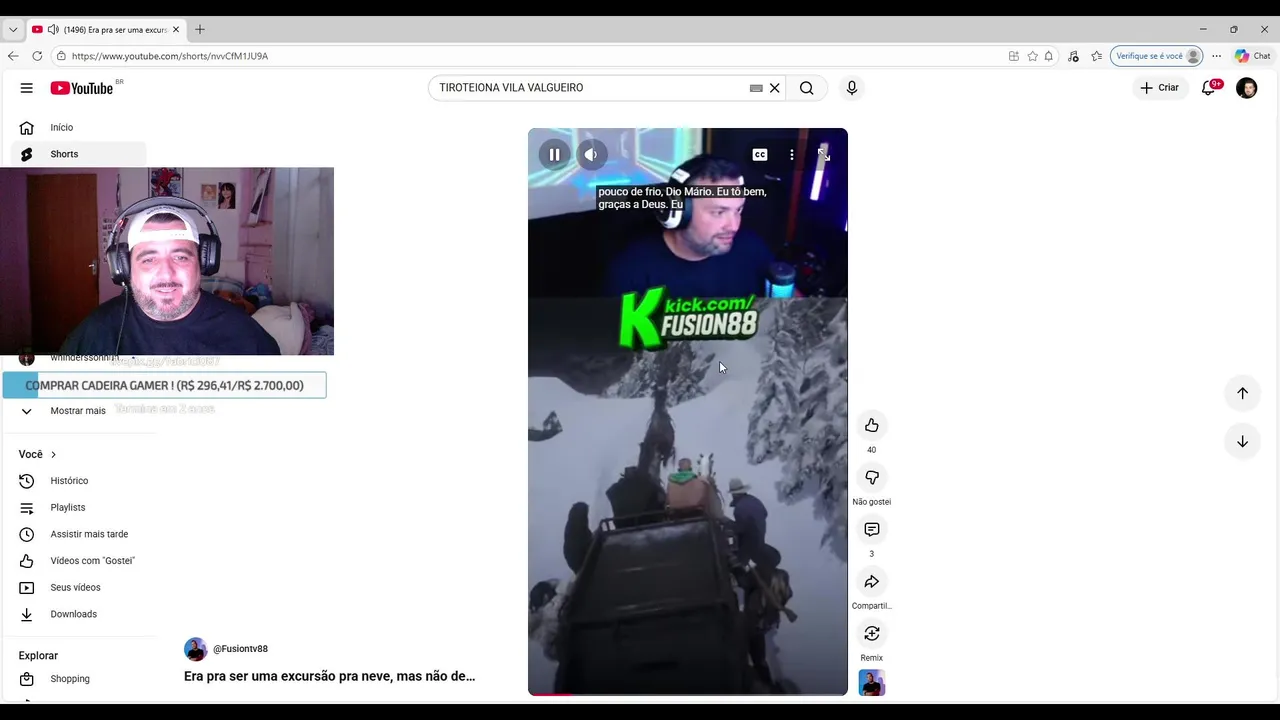The width and height of the screenshot is (1280, 720).
Task: Clear the search box with the X icon
Action: (774, 88)
